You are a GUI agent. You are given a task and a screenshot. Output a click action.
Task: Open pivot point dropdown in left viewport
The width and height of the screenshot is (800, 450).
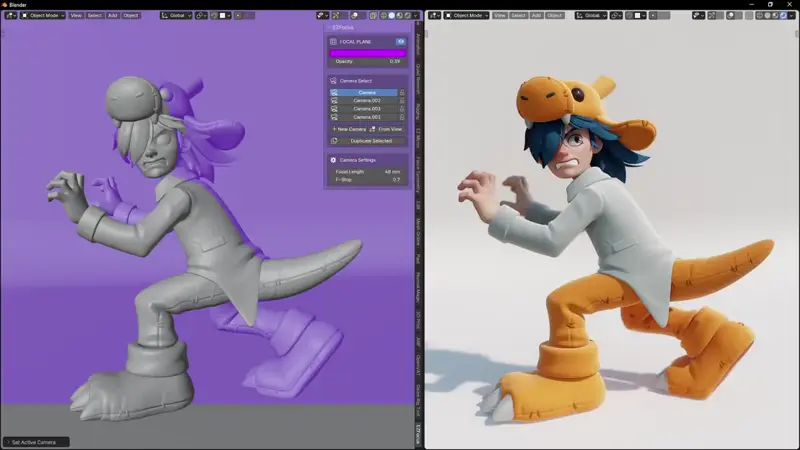[201, 15]
